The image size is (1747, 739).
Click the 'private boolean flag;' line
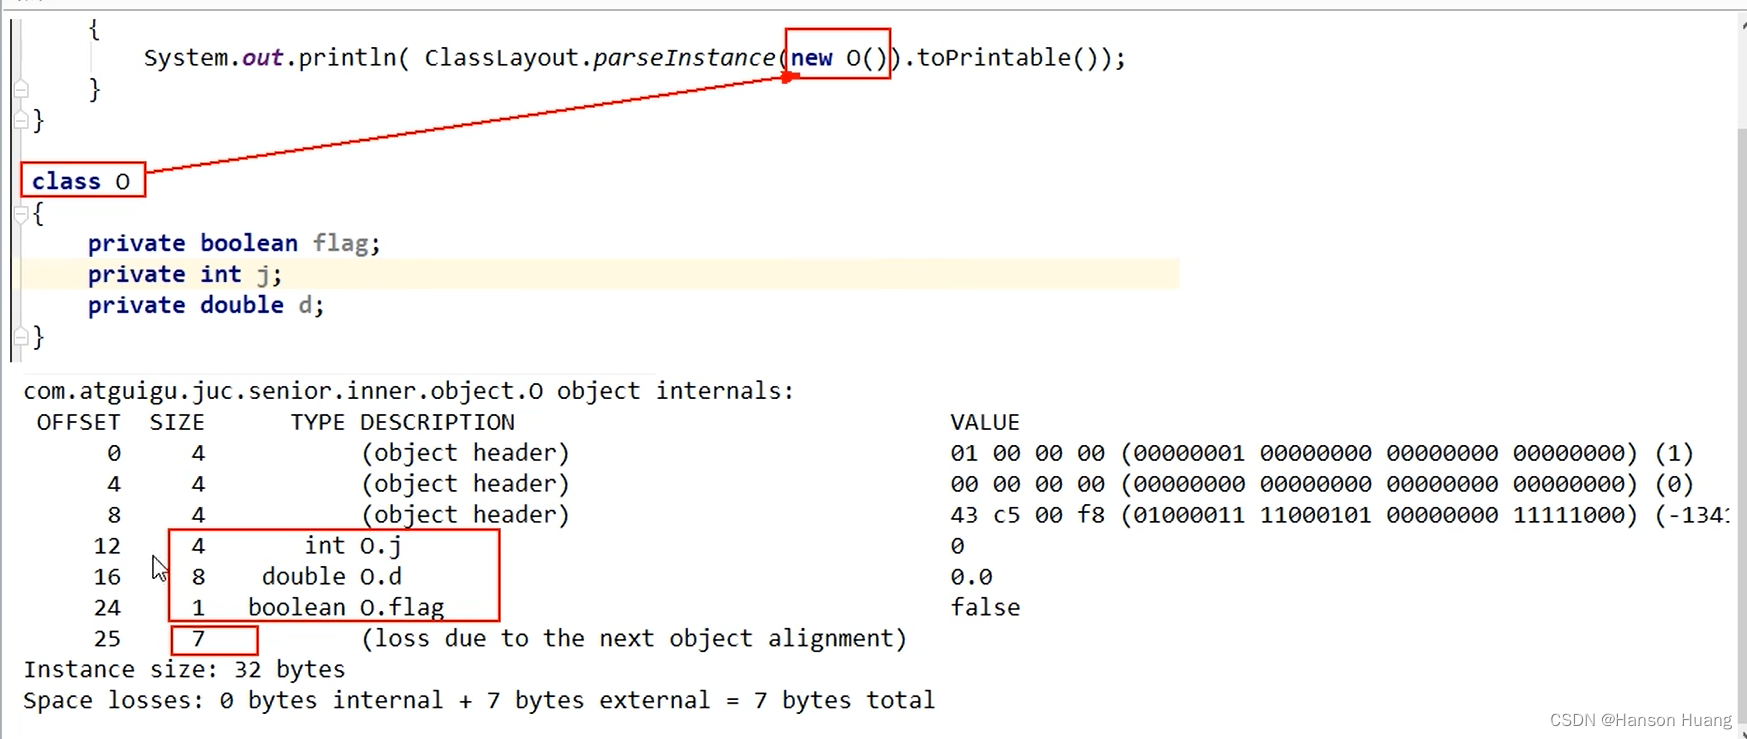pos(234,243)
